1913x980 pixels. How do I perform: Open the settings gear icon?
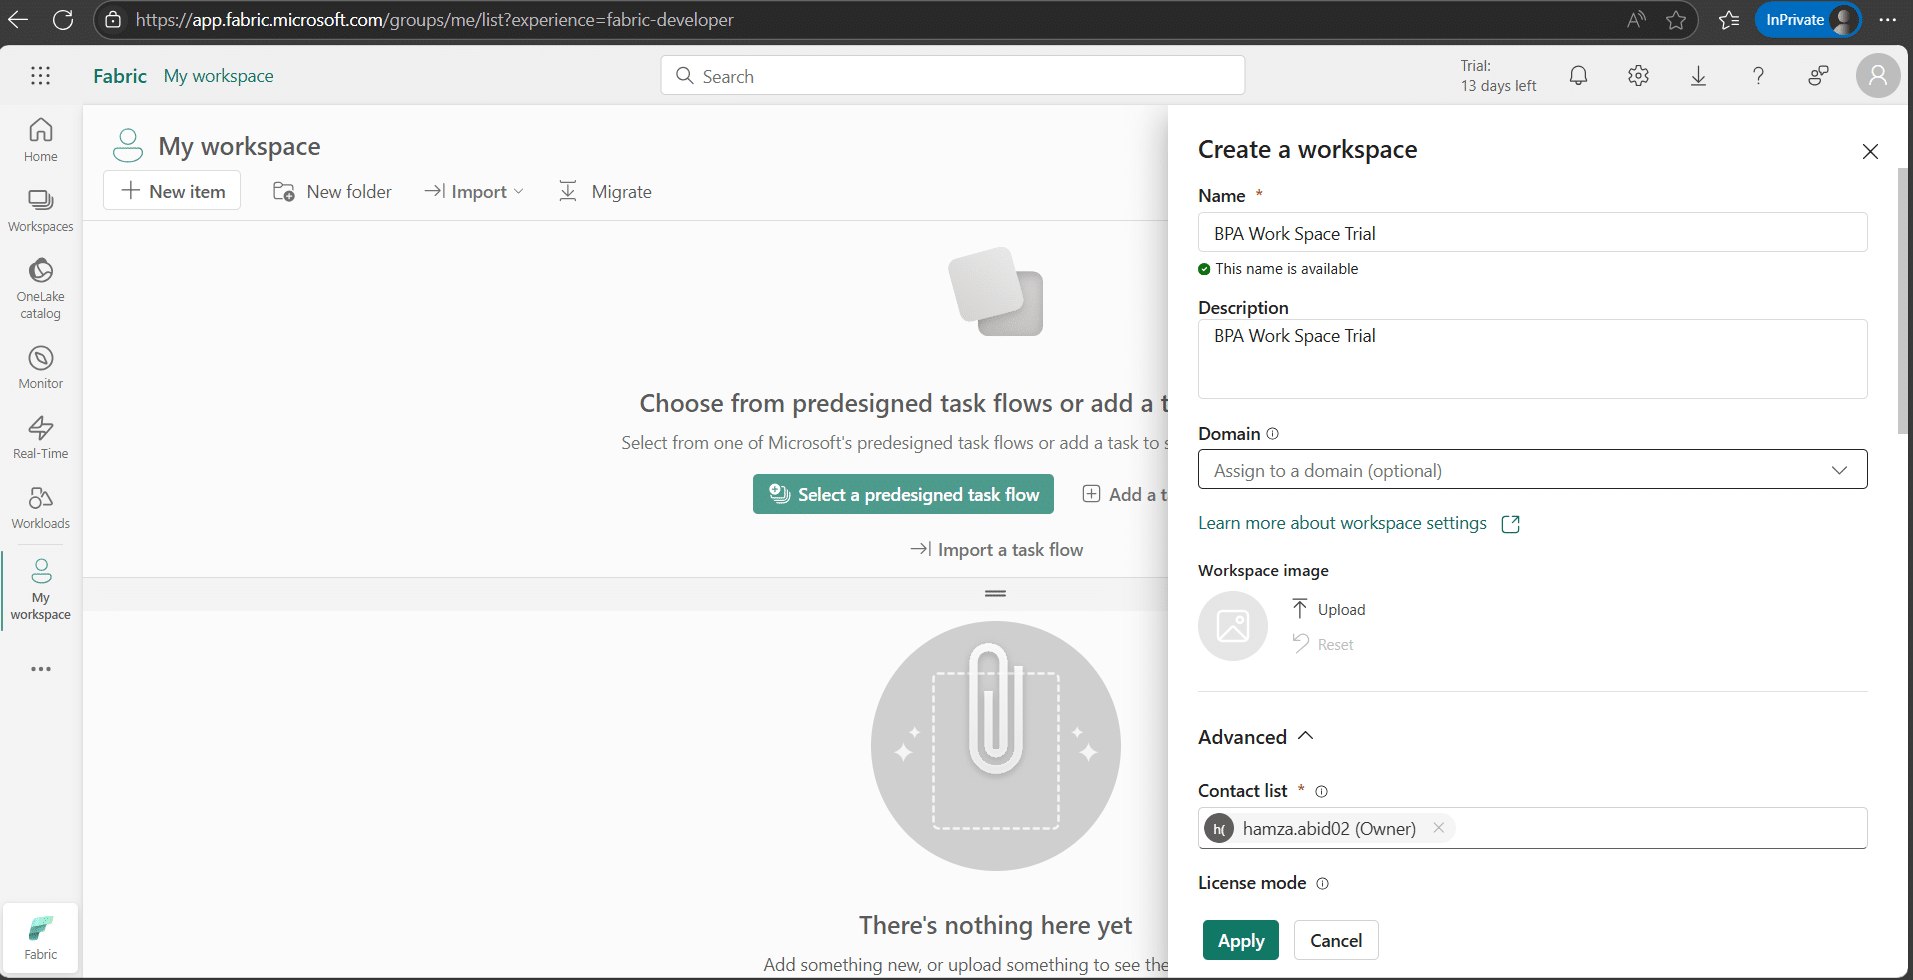point(1638,76)
